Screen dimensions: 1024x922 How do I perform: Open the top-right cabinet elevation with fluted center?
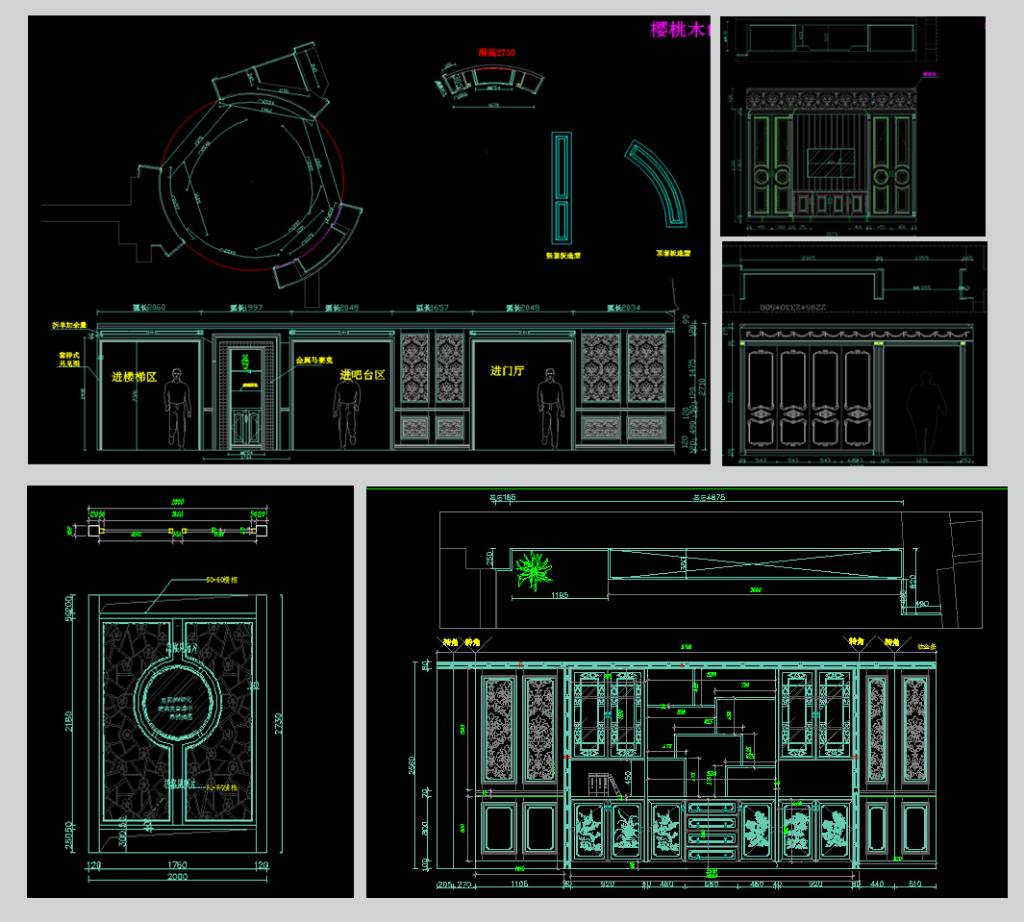(852, 126)
